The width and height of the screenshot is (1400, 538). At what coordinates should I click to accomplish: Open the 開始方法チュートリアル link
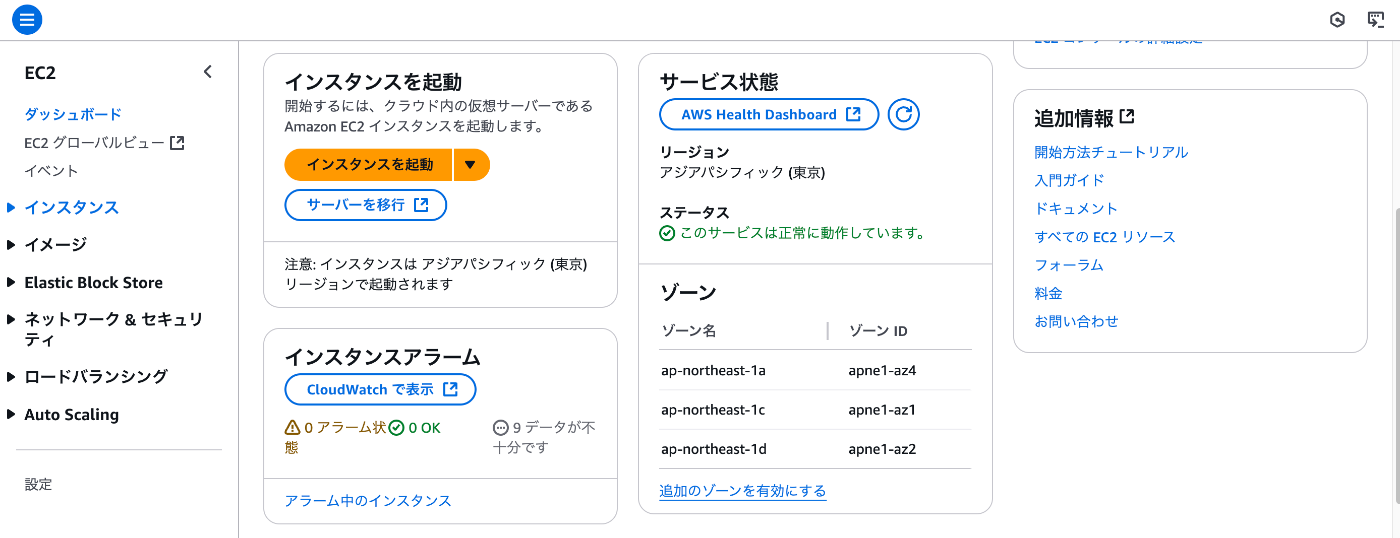click(1111, 152)
